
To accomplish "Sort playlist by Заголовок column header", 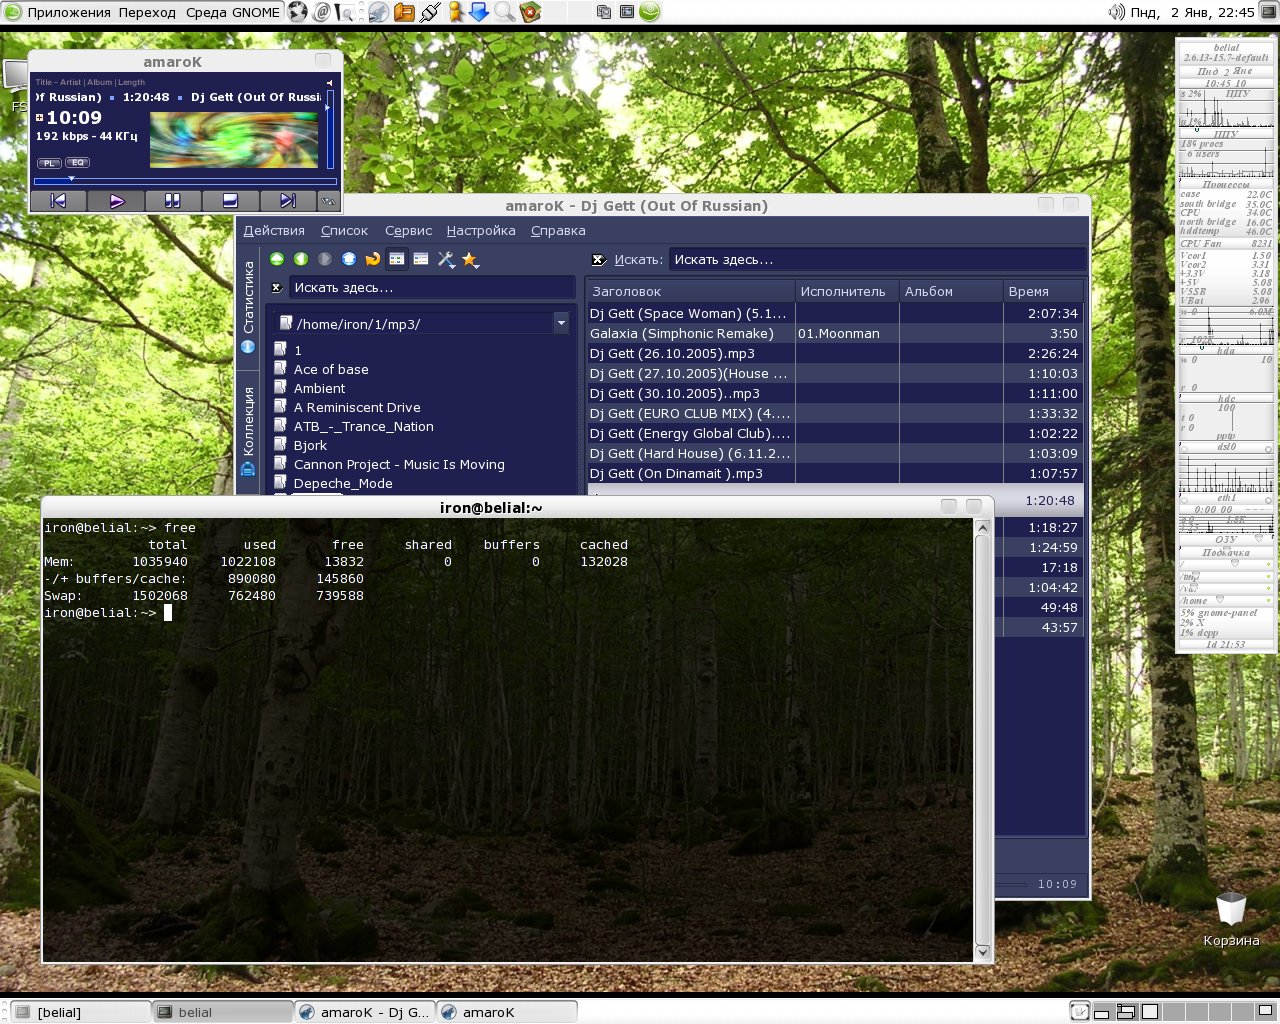I will [691, 292].
